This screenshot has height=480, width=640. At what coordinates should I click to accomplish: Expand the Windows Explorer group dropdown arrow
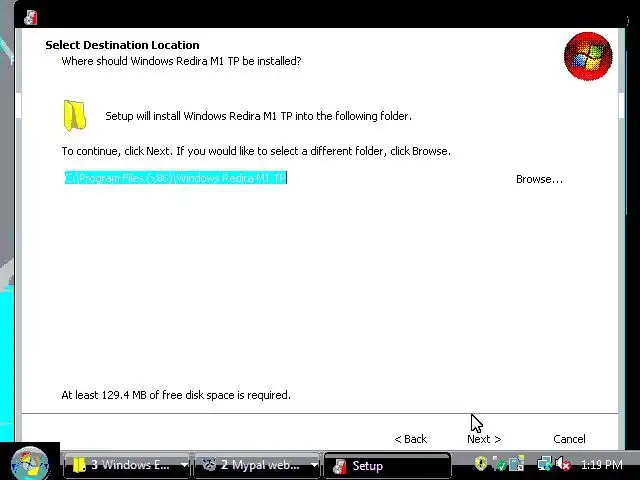point(184,465)
